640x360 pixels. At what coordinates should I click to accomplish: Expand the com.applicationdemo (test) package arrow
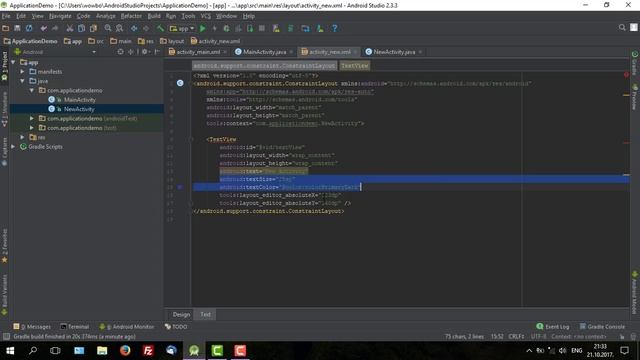31,128
